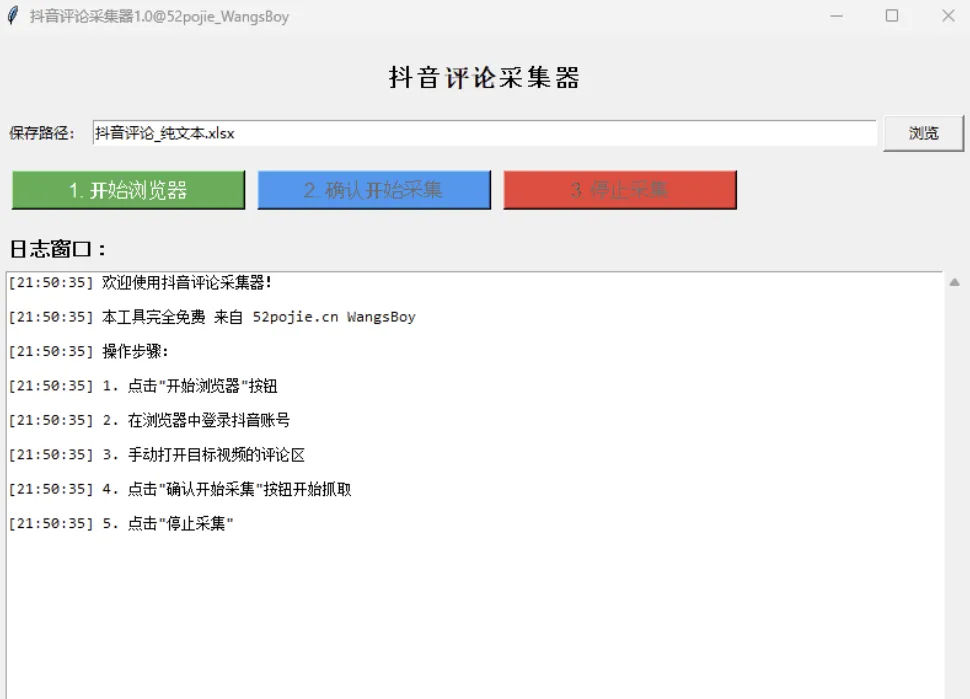The width and height of the screenshot is (970, 699).
Task: Minimize the 抖音评论采集器 window
Action: point(836,16)
